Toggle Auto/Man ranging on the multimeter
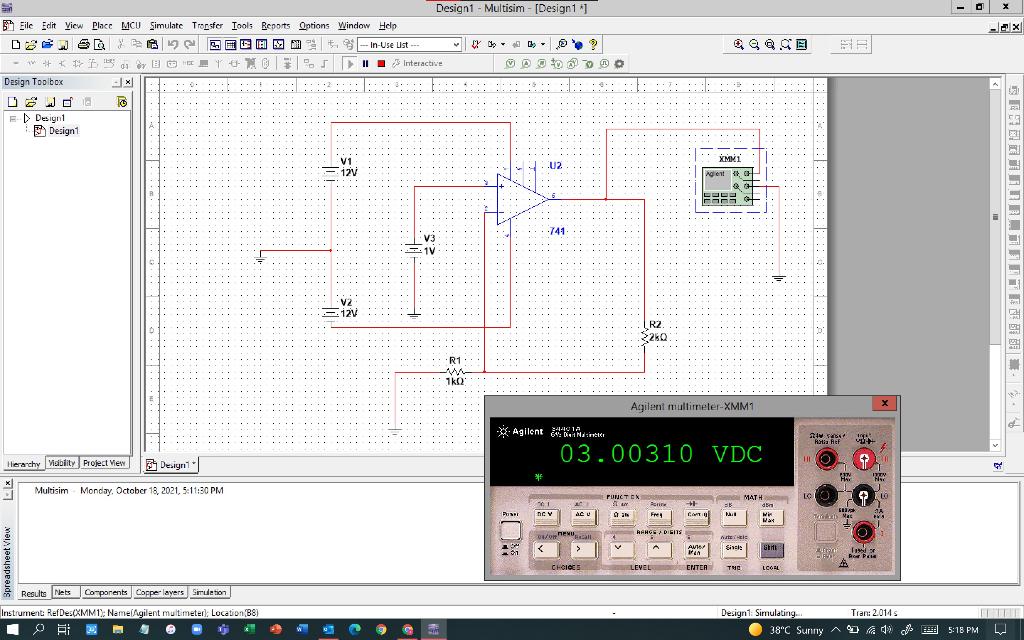Image resolution: width=1024 pixels, height=640 pixels. click(x=695, y=550)
